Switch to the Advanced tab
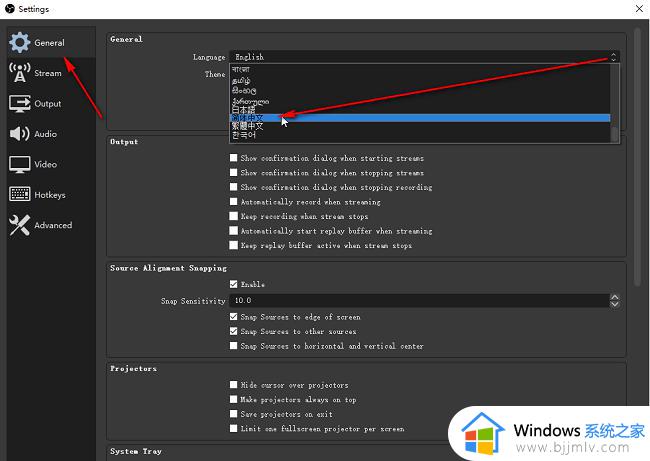The height and width of the screenshot is (461, 650). click(x=53, y=225)
